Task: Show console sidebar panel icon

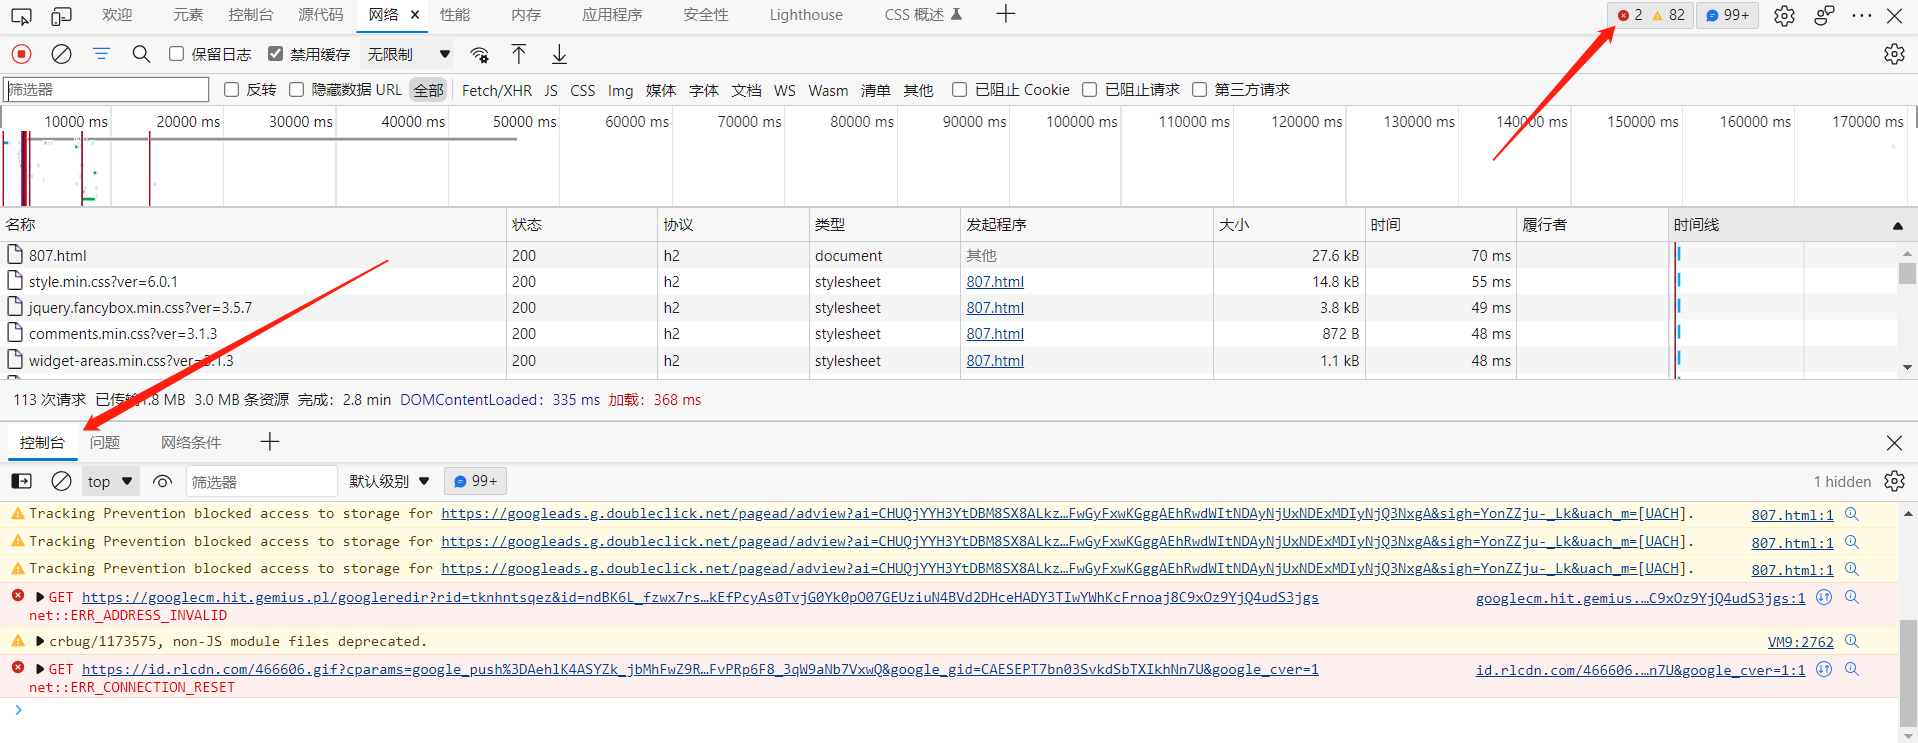Action: pyautogui.click(x=21, y=481)
